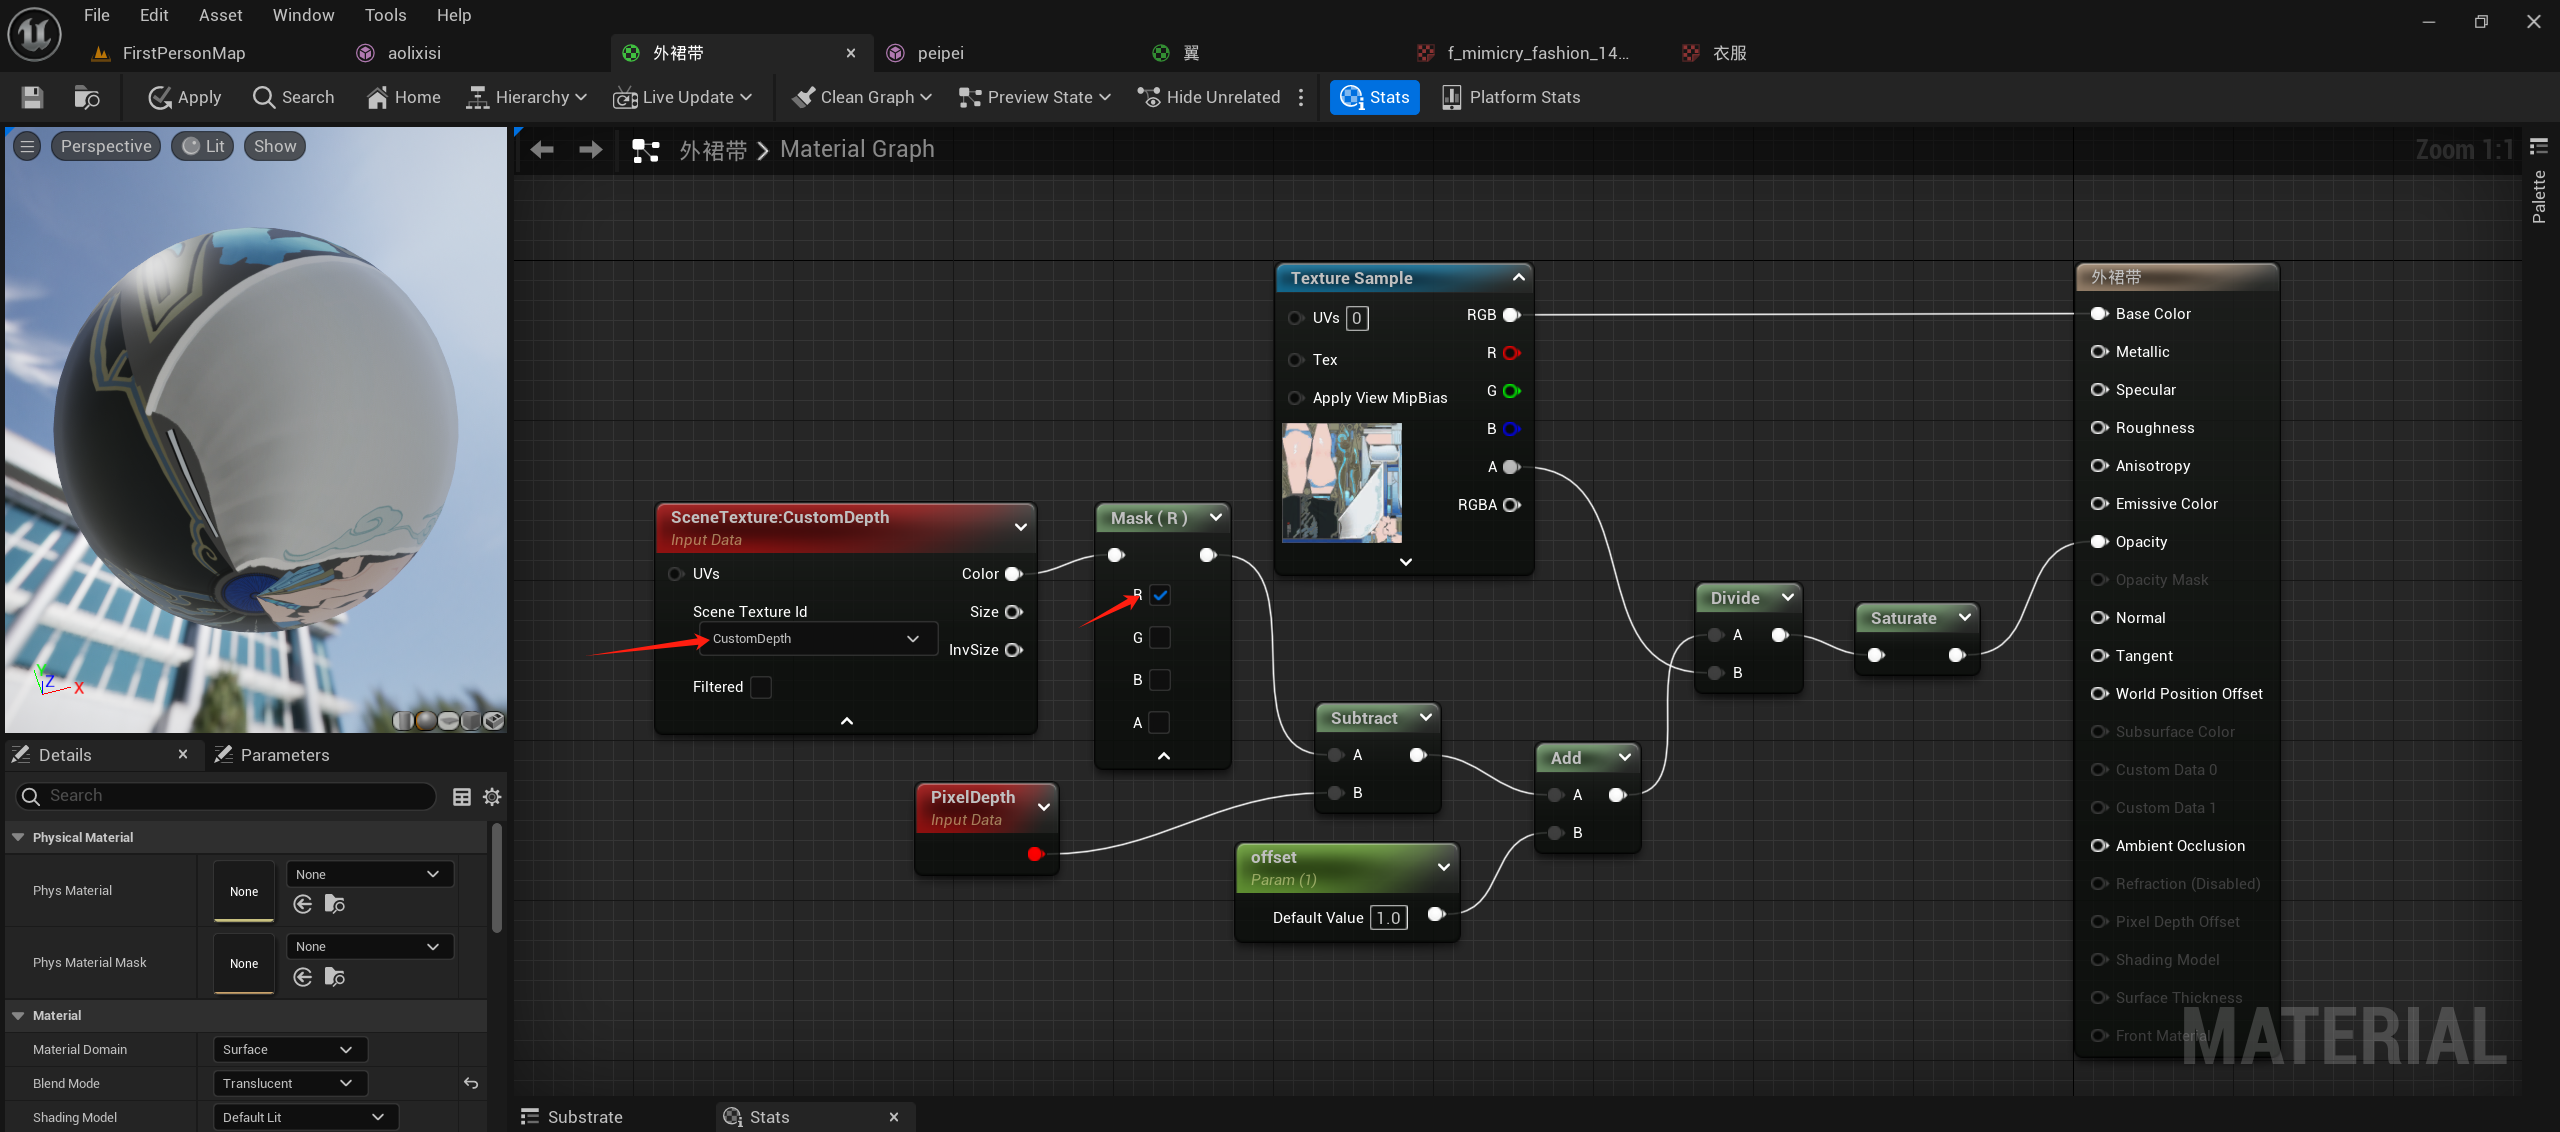The width and height of the screenshot is (2560, 1132).
Task: Set preview mesh to plane
Action: pos(448,720)
